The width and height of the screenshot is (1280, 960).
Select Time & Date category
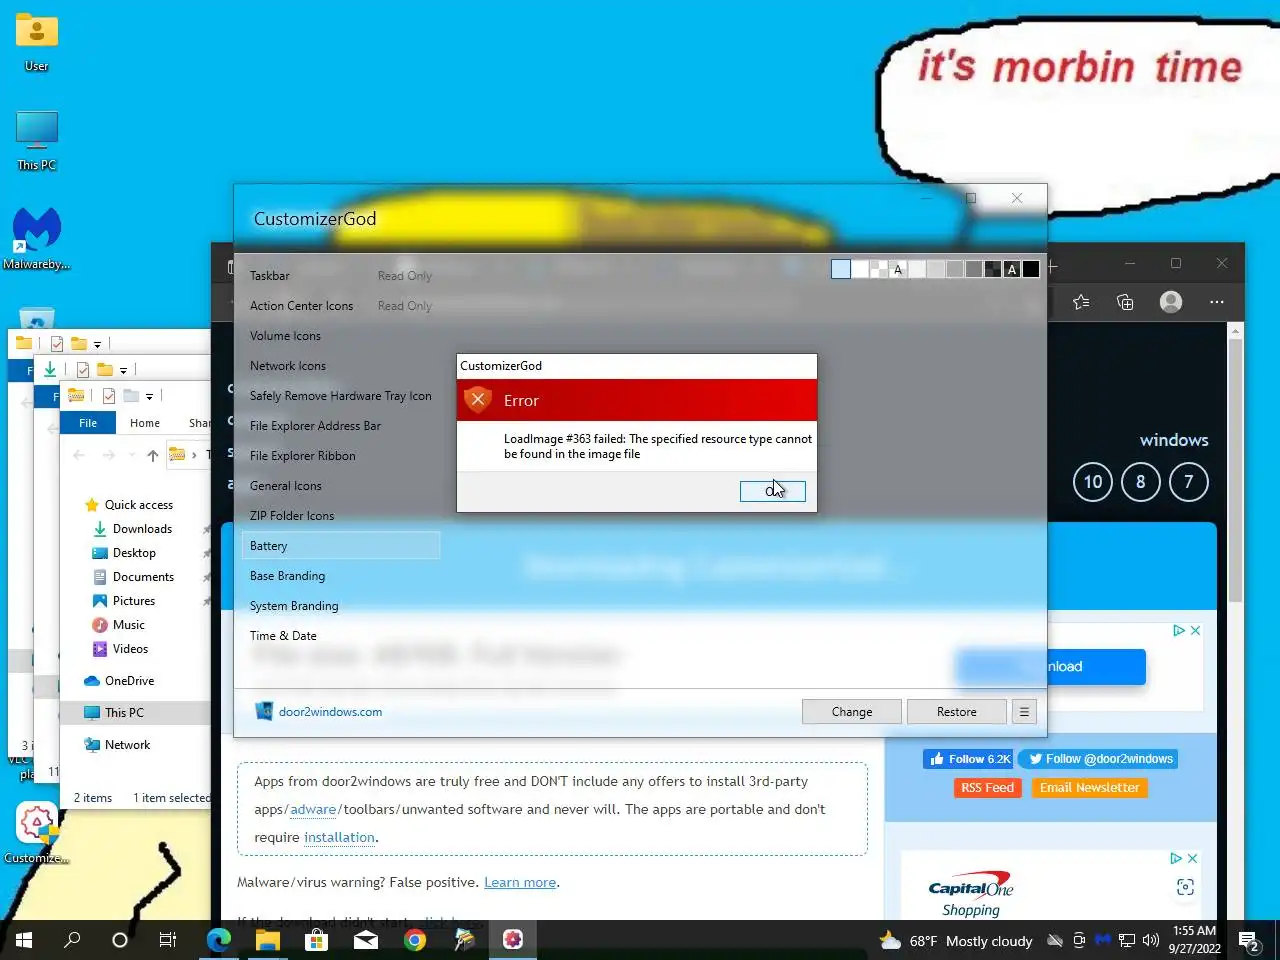pos(283,636)
